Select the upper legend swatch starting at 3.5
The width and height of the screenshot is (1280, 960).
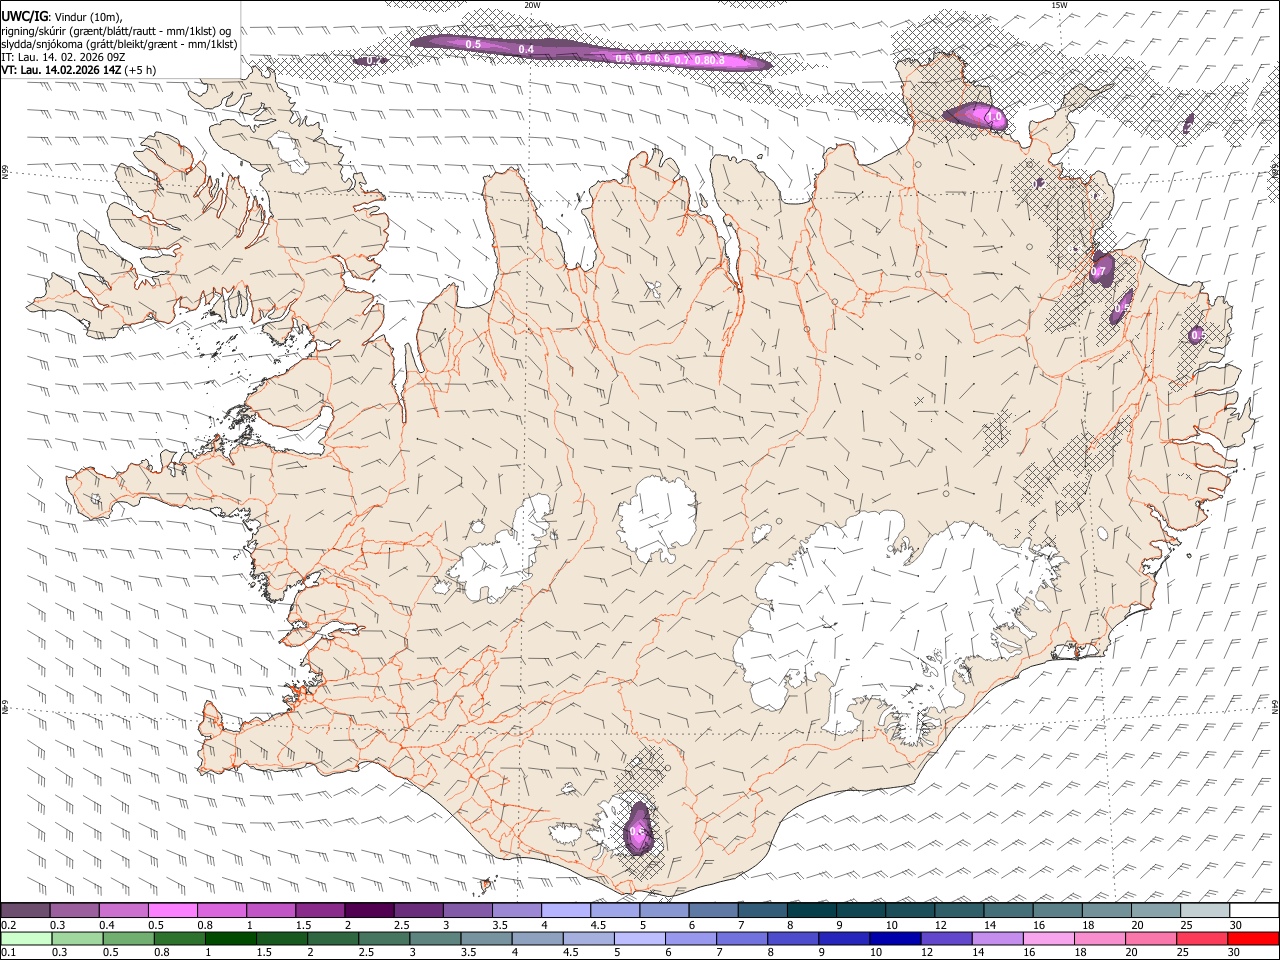point(517,910)
